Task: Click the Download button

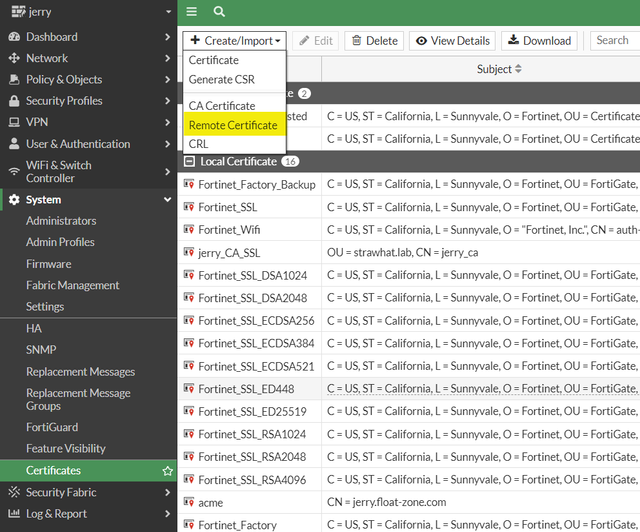Action: (x=539, y=41)
